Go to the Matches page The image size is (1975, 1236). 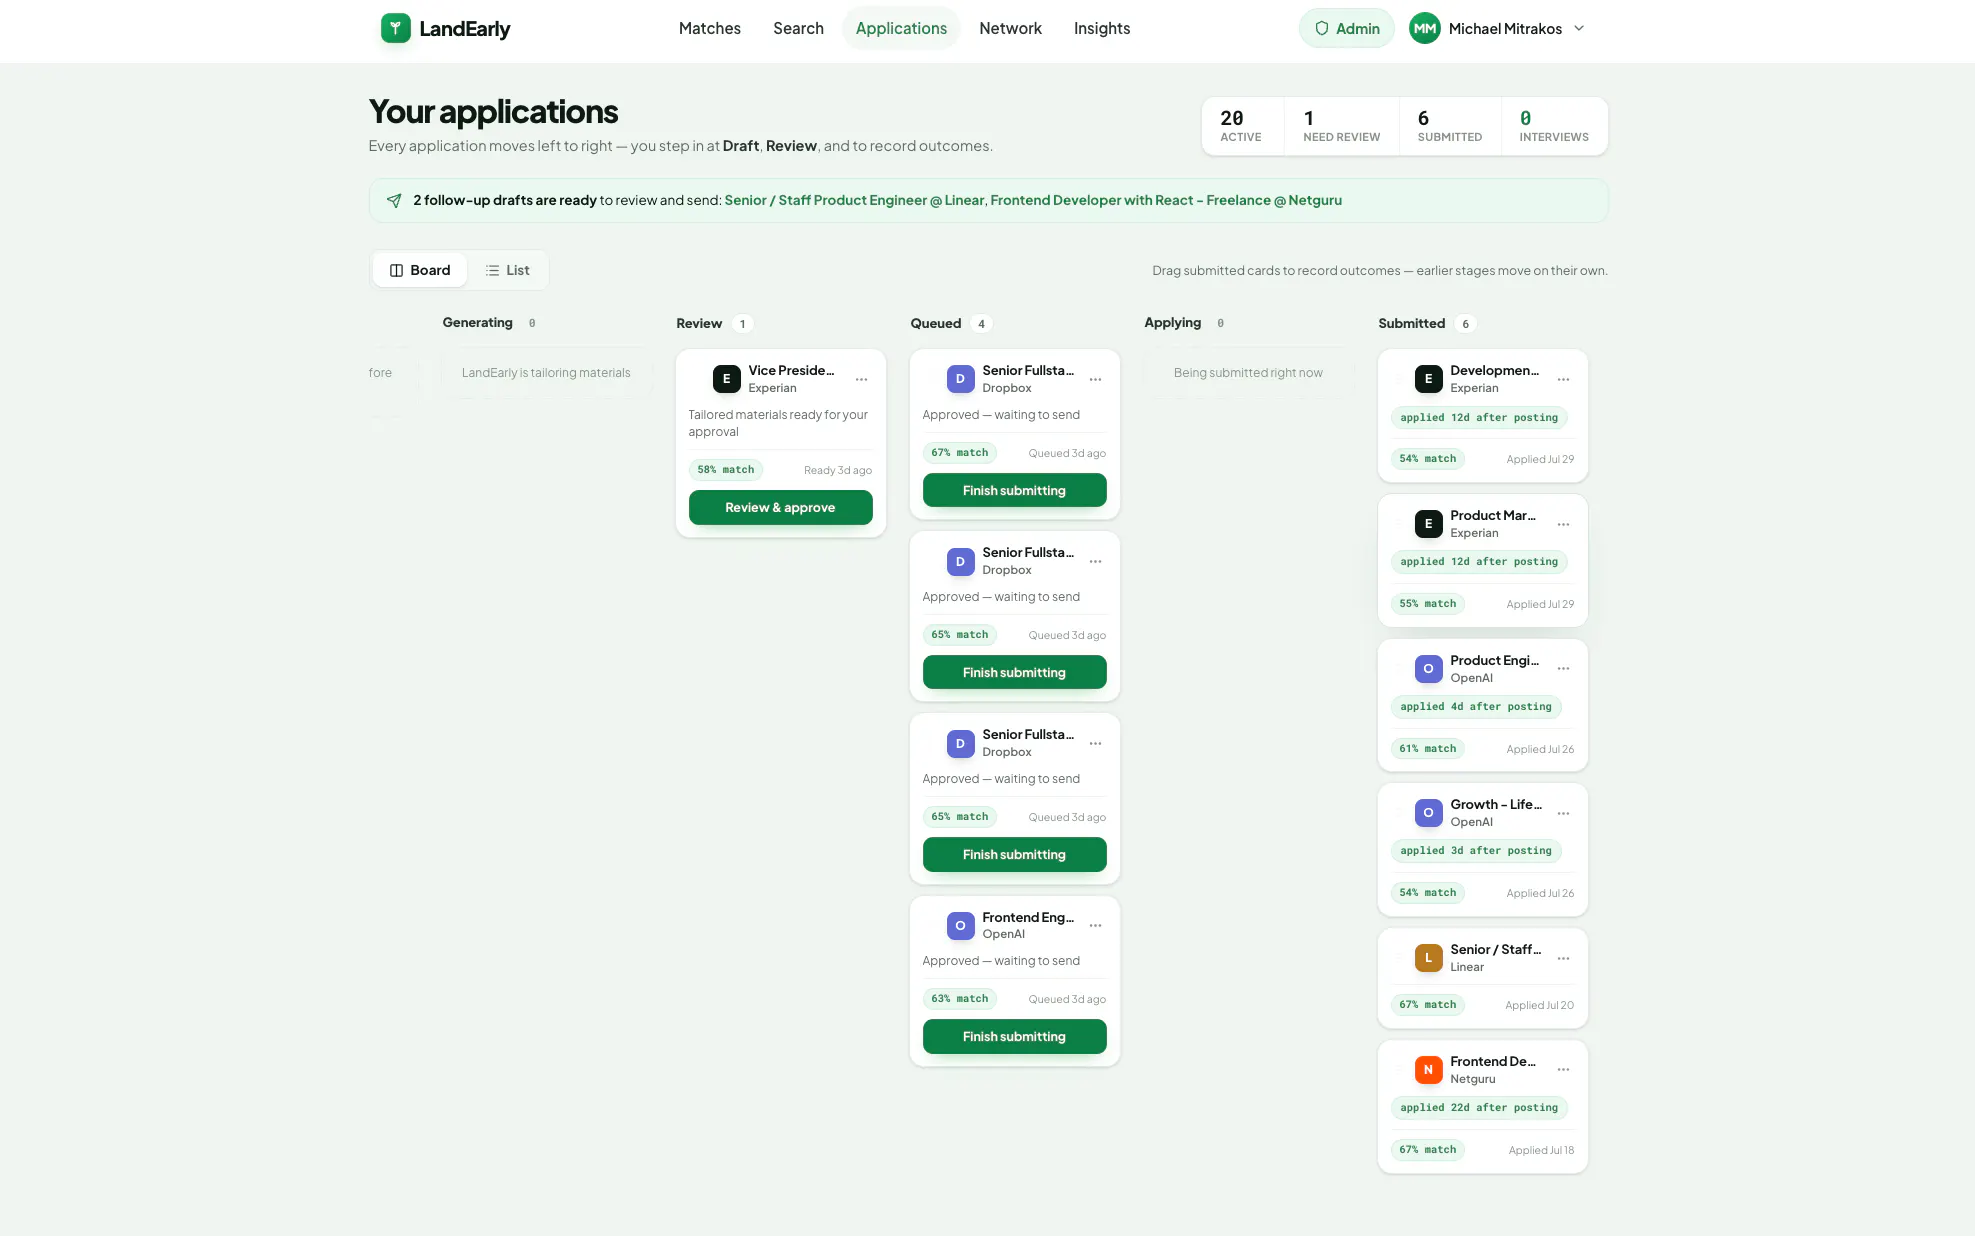(710, 28)
